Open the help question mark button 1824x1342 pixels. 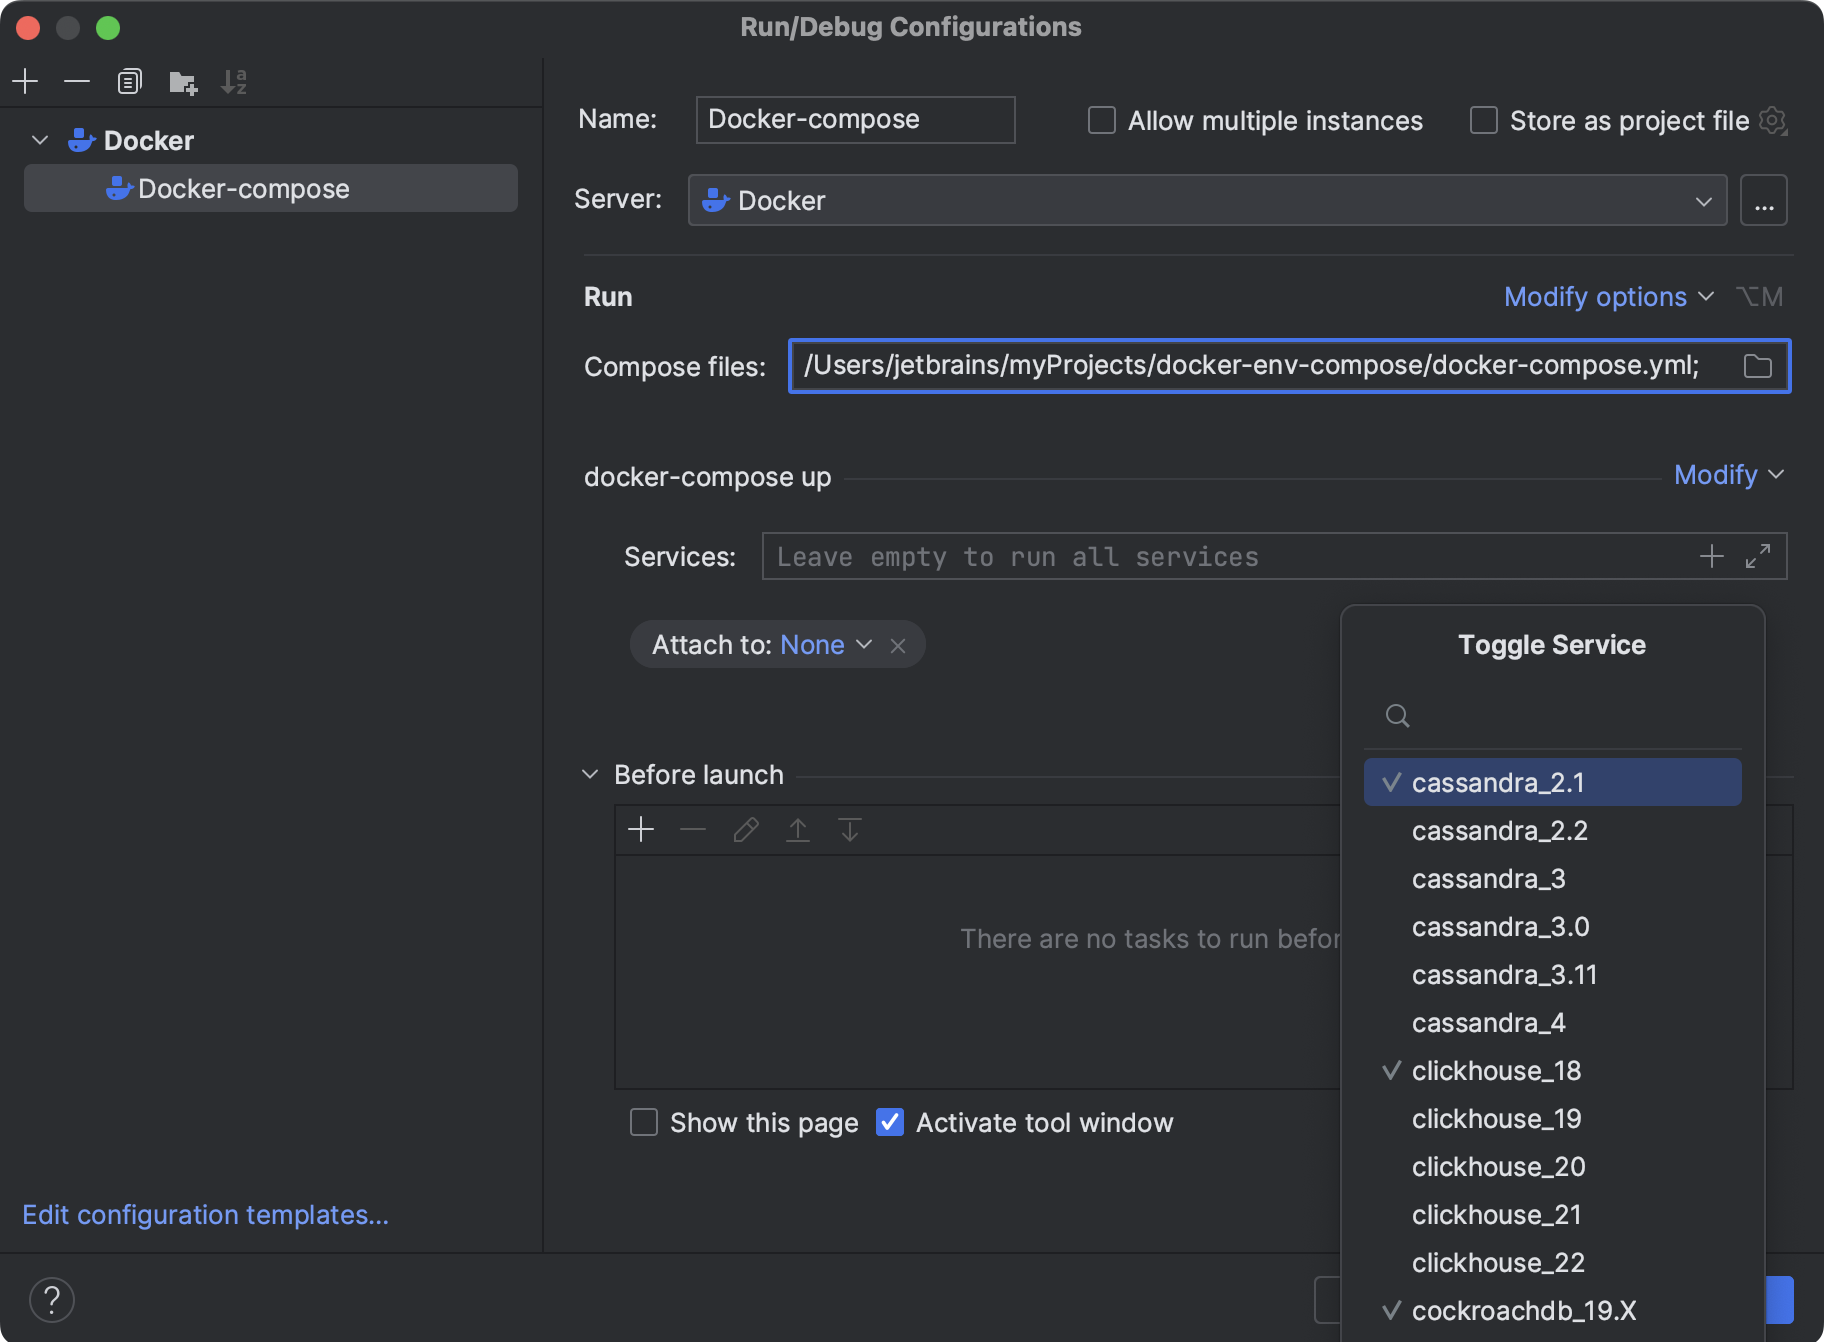pyautogui.click(x=52, y=1299)
